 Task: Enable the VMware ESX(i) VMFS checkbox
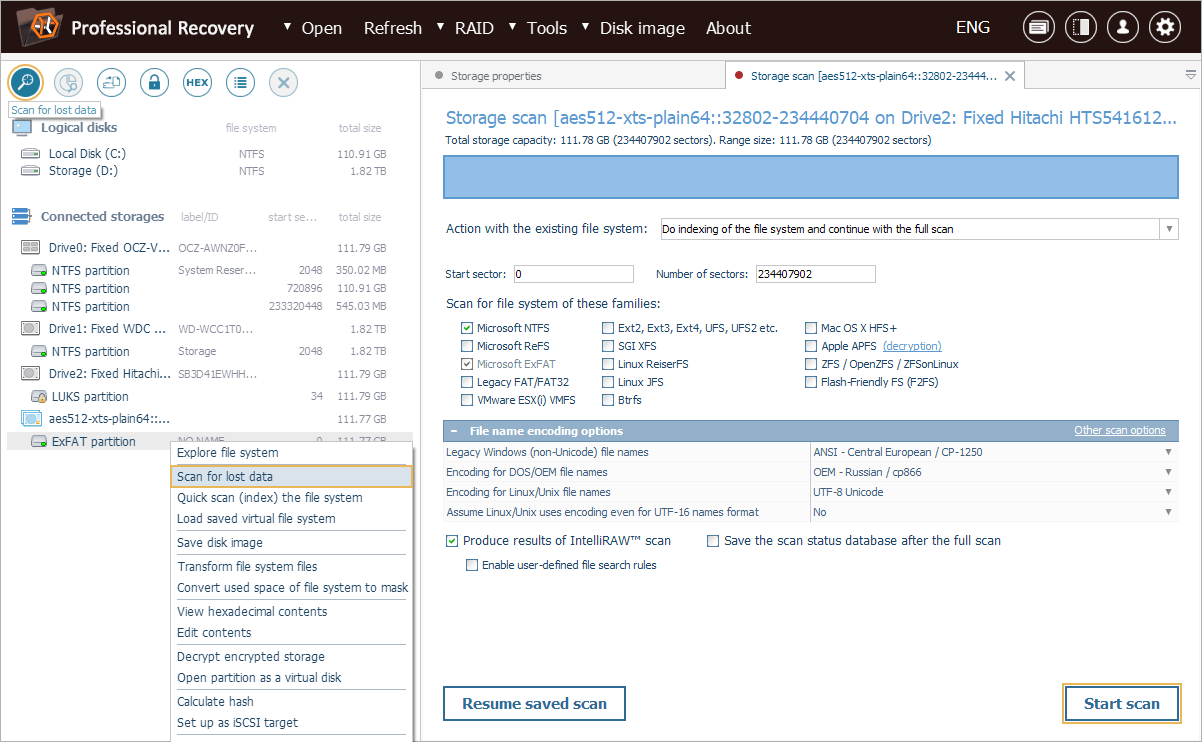click(x=467, y=400)
